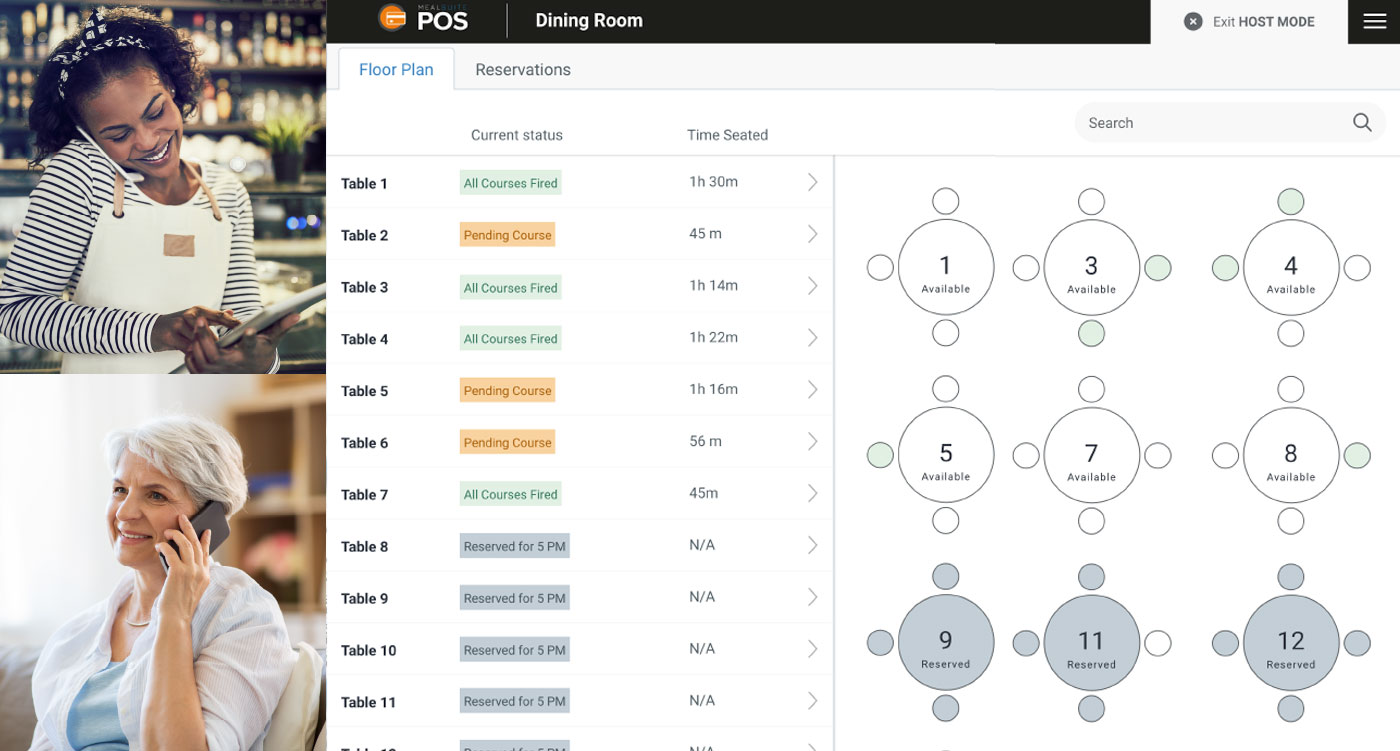Click Table 10 Reserved for 5 PM badge

tap(514, 650)
